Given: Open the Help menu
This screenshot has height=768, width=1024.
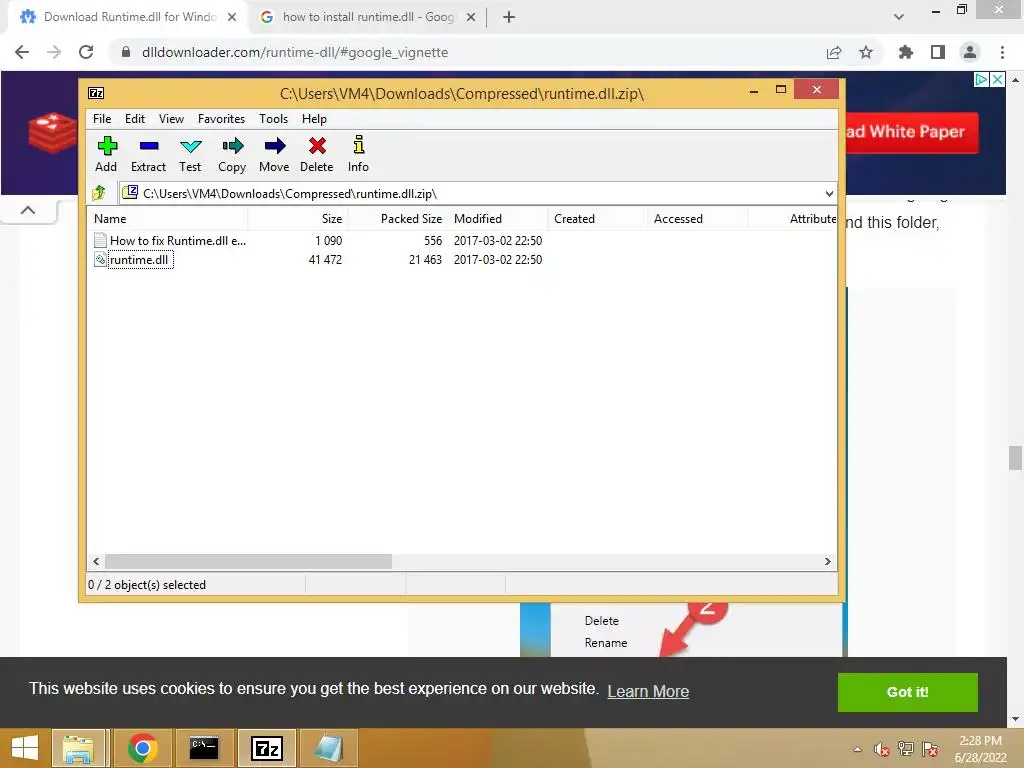Looking at the screenshot, I should point(314,119).
